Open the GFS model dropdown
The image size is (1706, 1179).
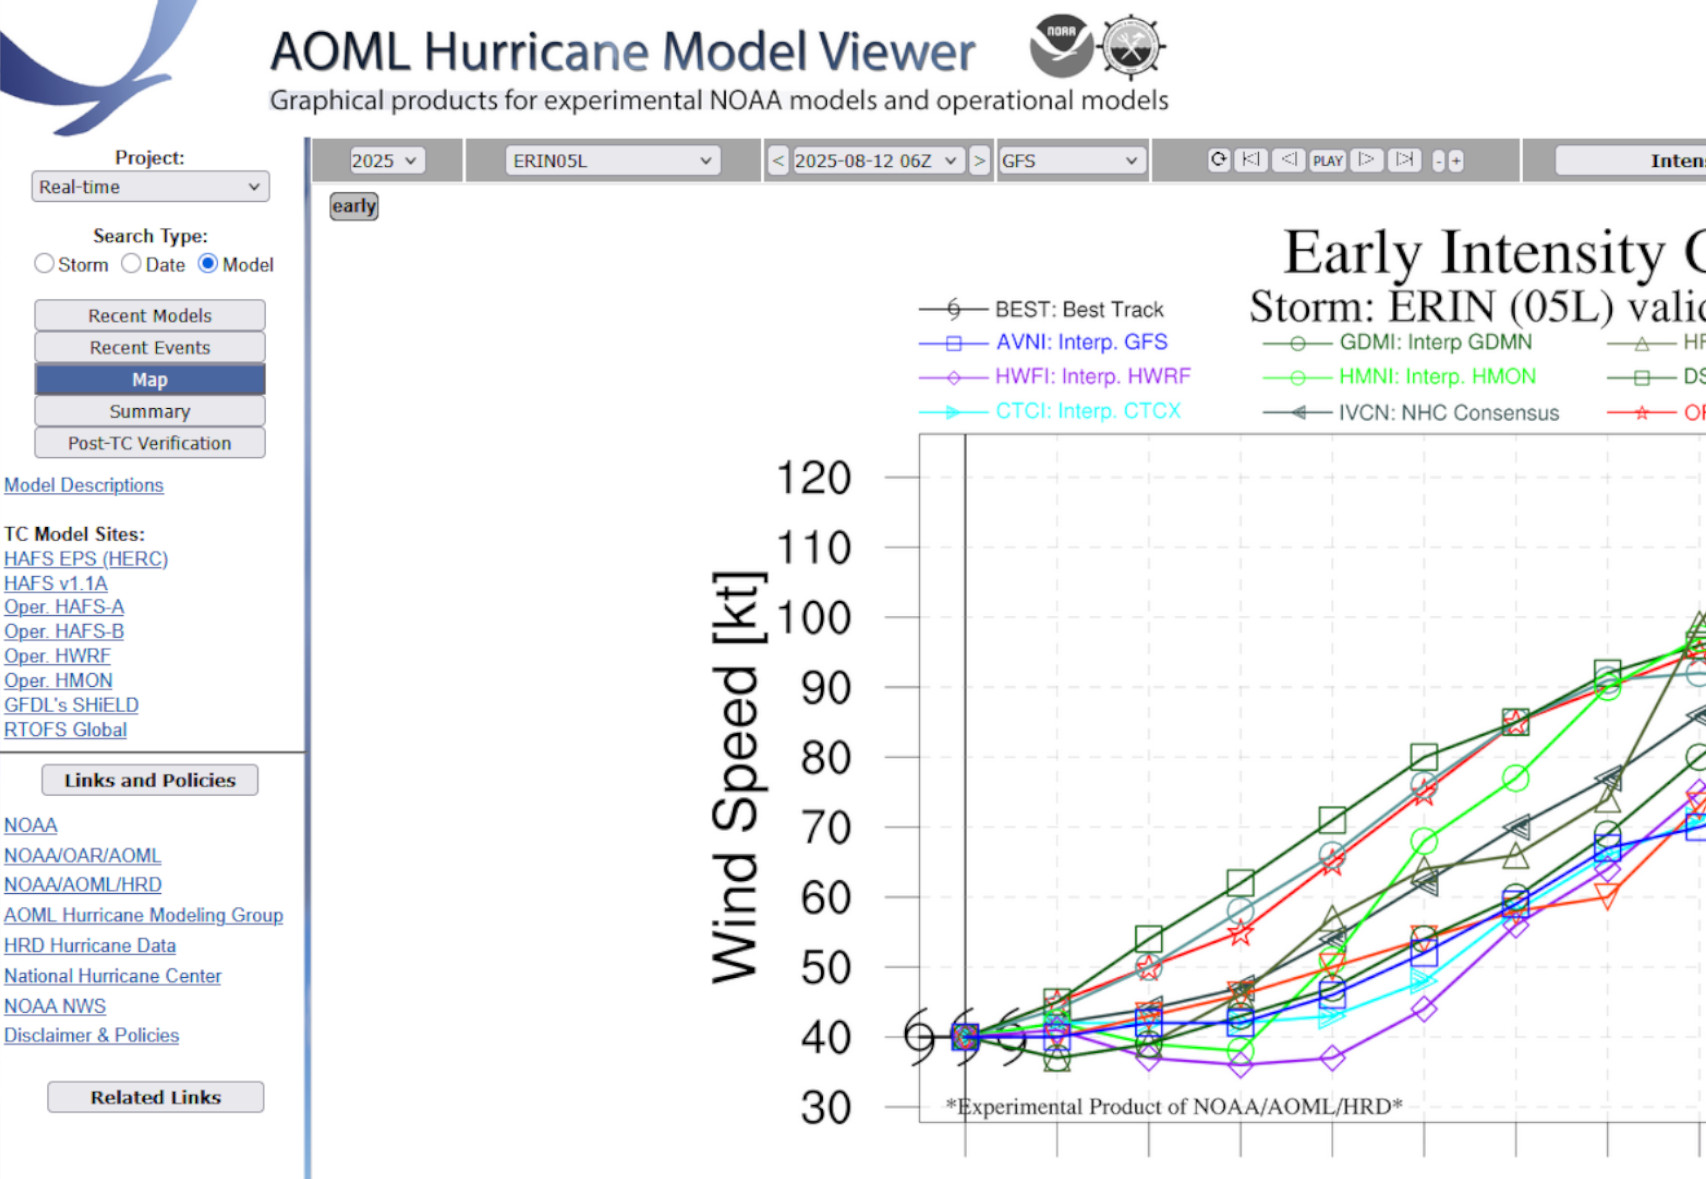click(x=1070, y=161)
